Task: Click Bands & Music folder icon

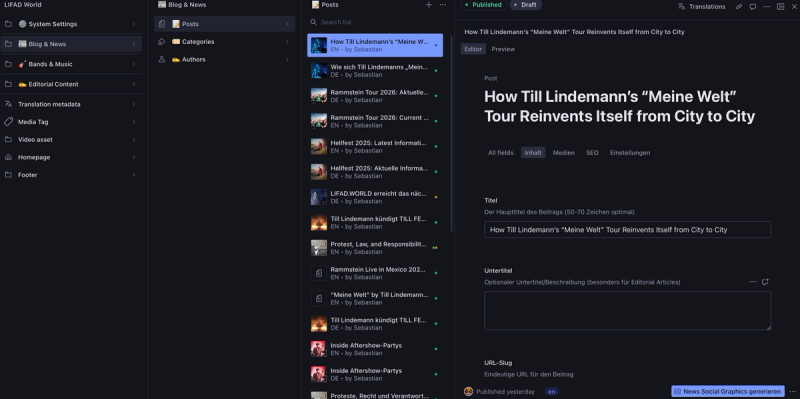Action: 8,64
